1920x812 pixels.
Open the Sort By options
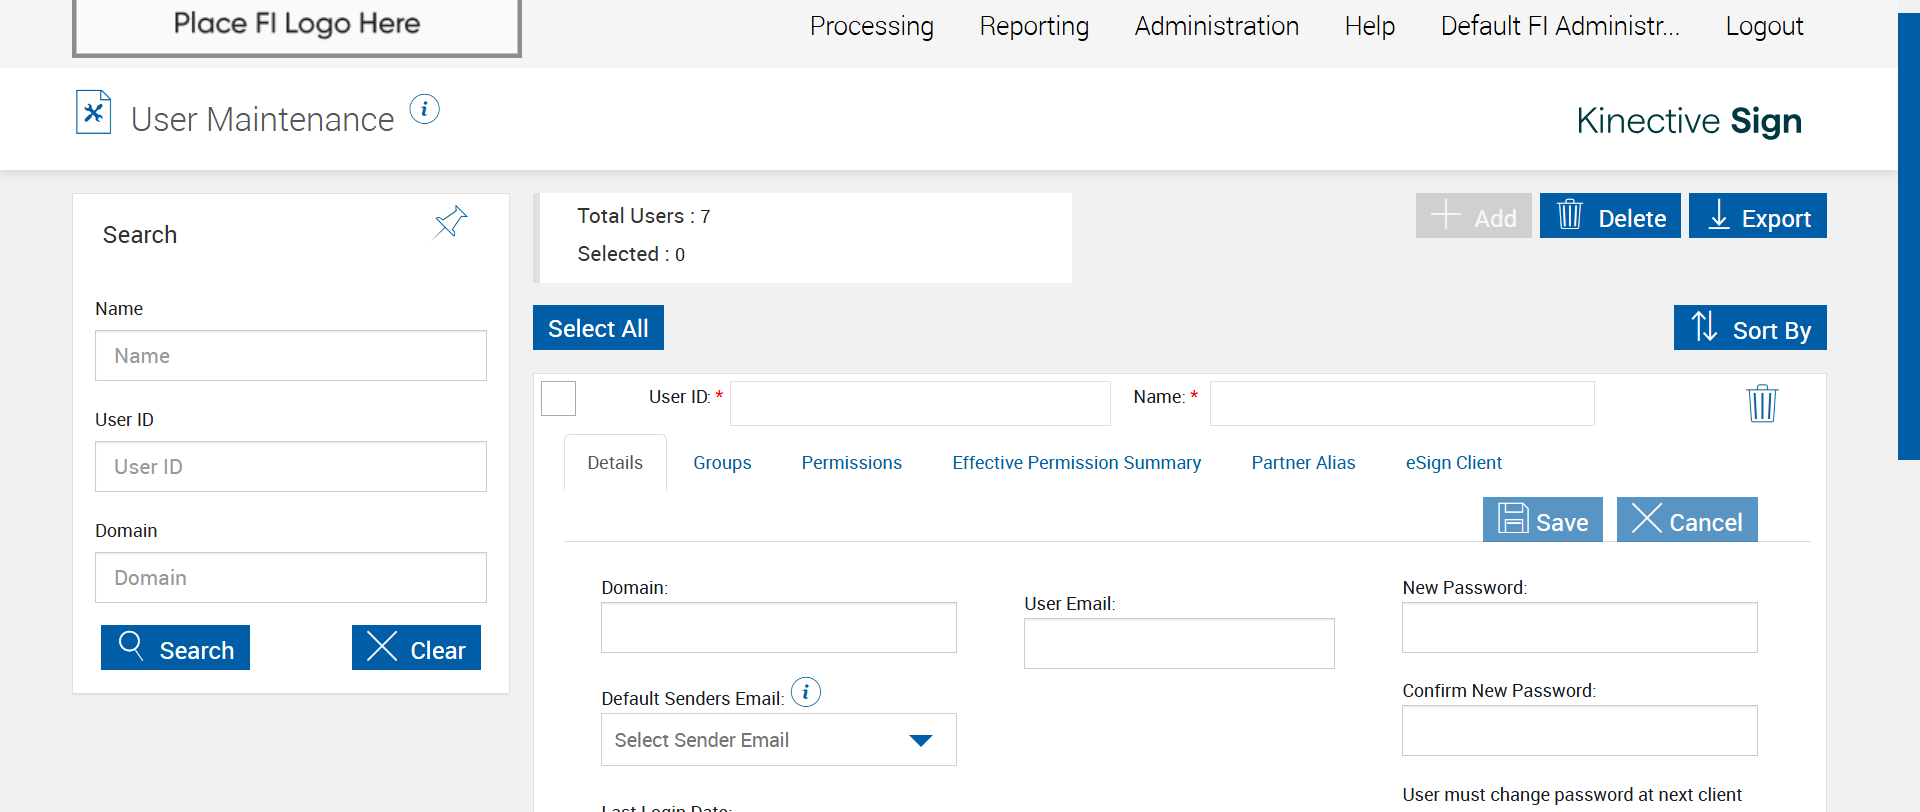tap(1749, 328)
